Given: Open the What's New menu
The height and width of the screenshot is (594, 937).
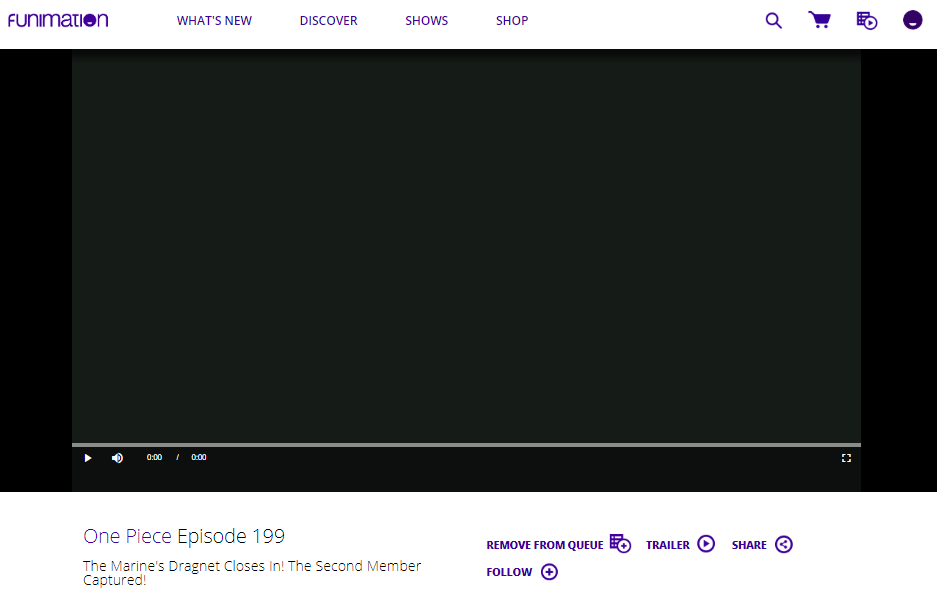Looking at the screenshot, I should coord(214,20).
